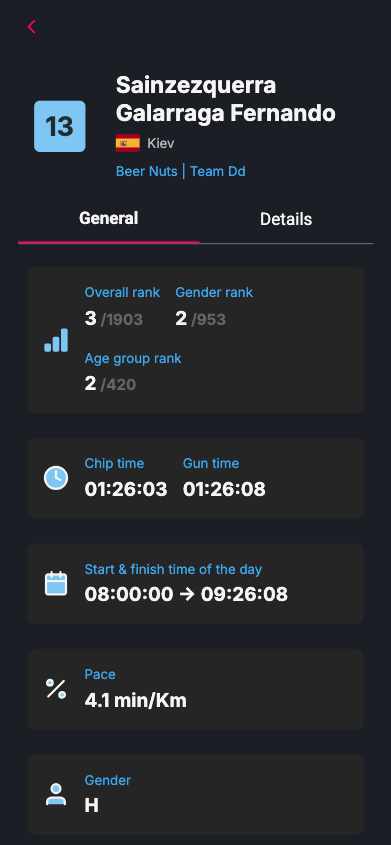Click the Age group rank value 2 /420

point(110,384)
